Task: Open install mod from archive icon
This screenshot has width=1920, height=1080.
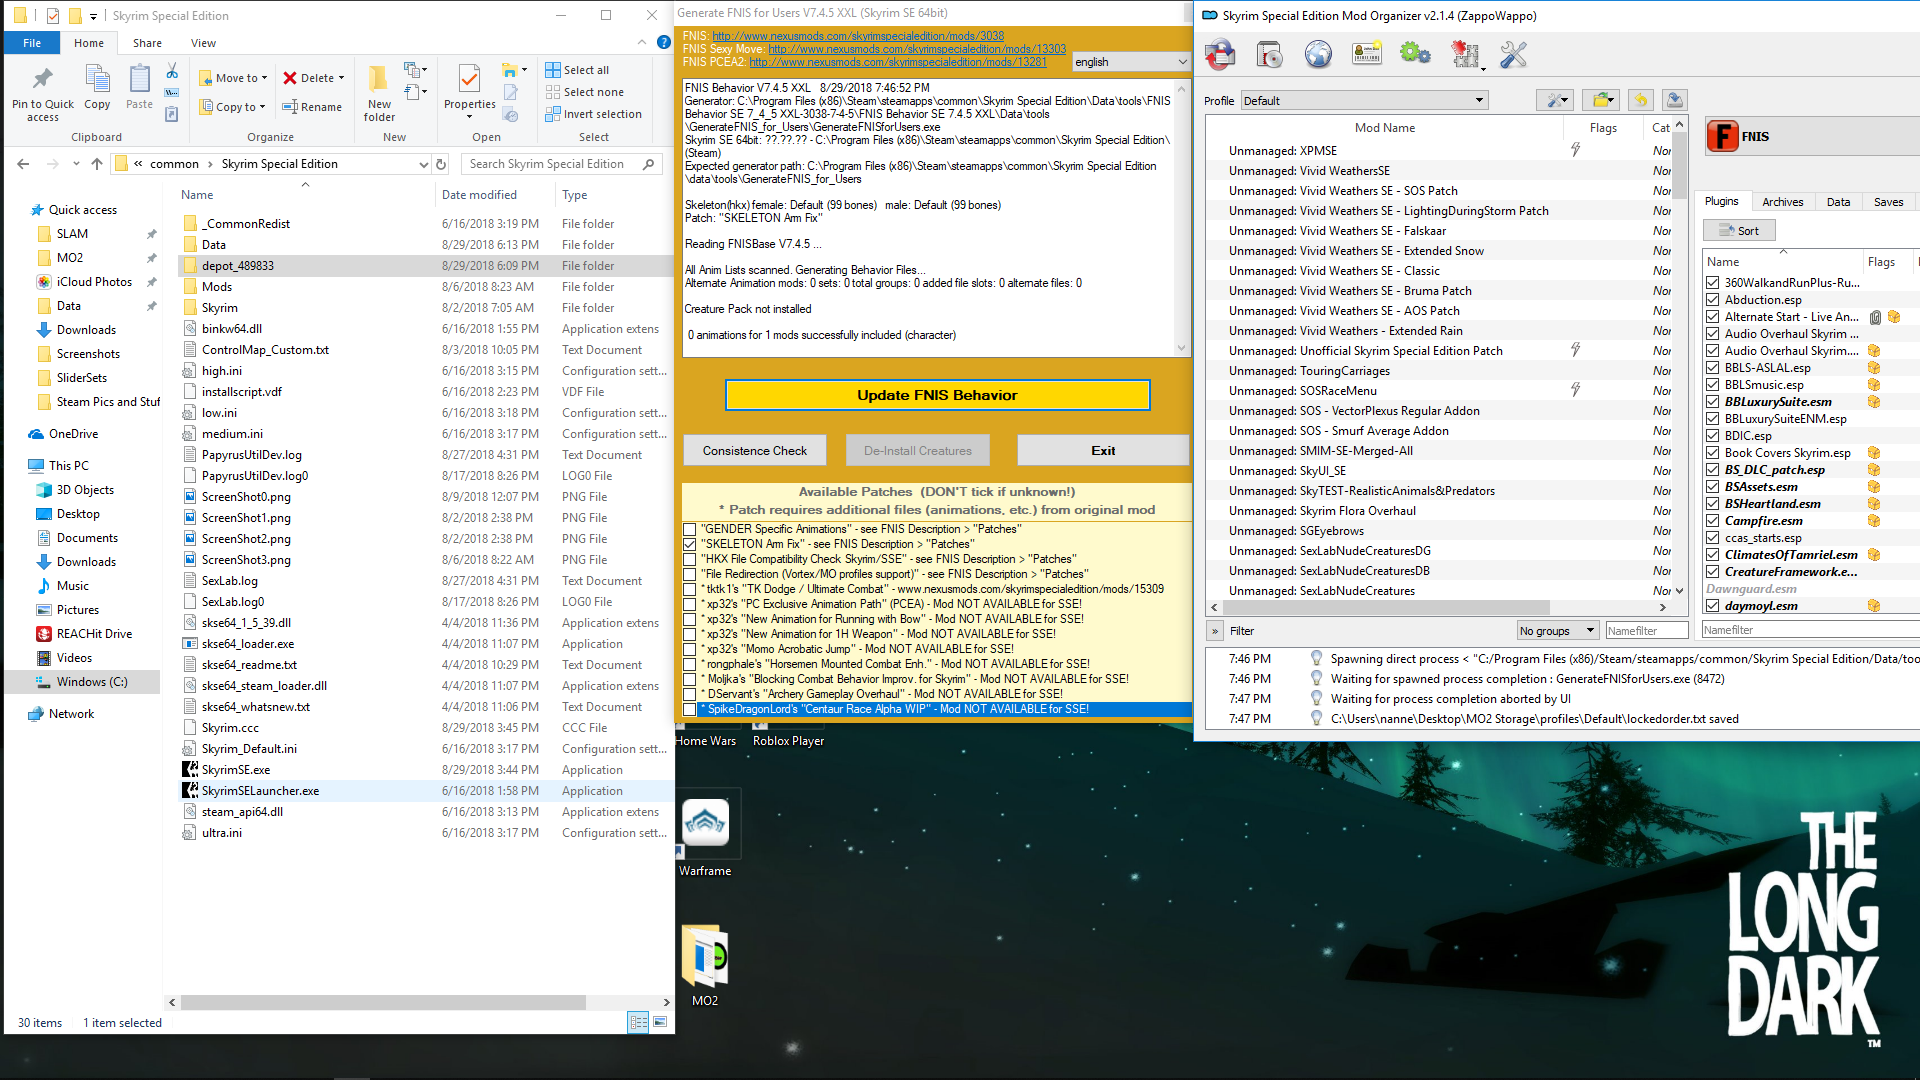Action: coord(1269,55)
